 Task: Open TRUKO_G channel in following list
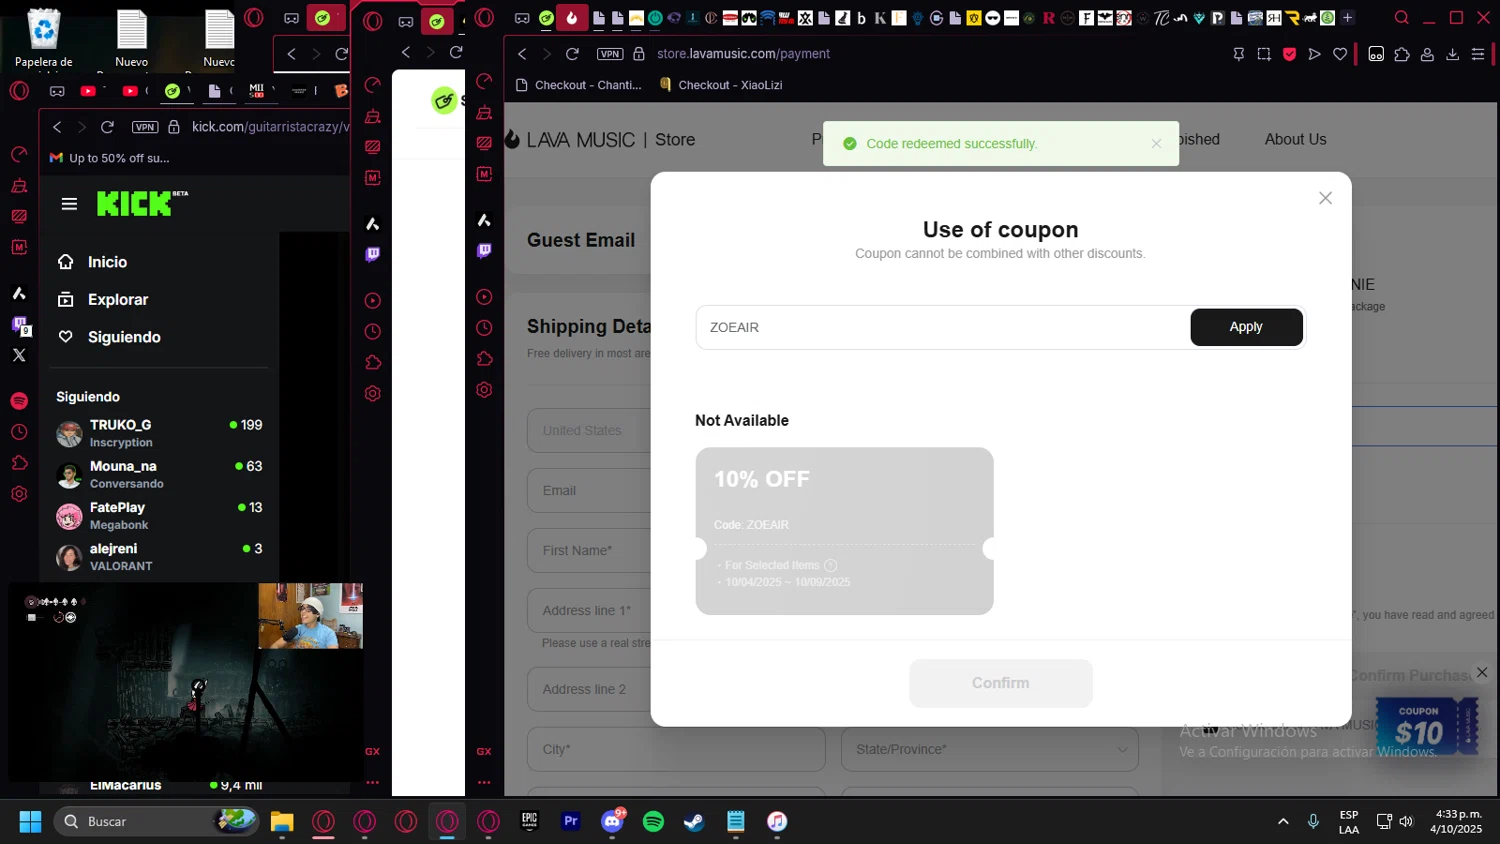(160, 433)
